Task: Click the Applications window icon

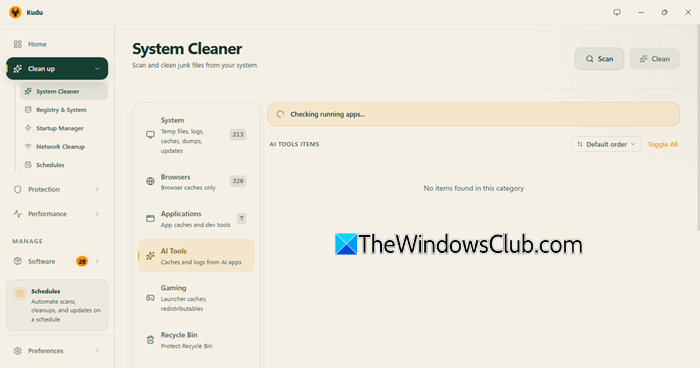Action: pyautogui.click(x=150, y=219)
